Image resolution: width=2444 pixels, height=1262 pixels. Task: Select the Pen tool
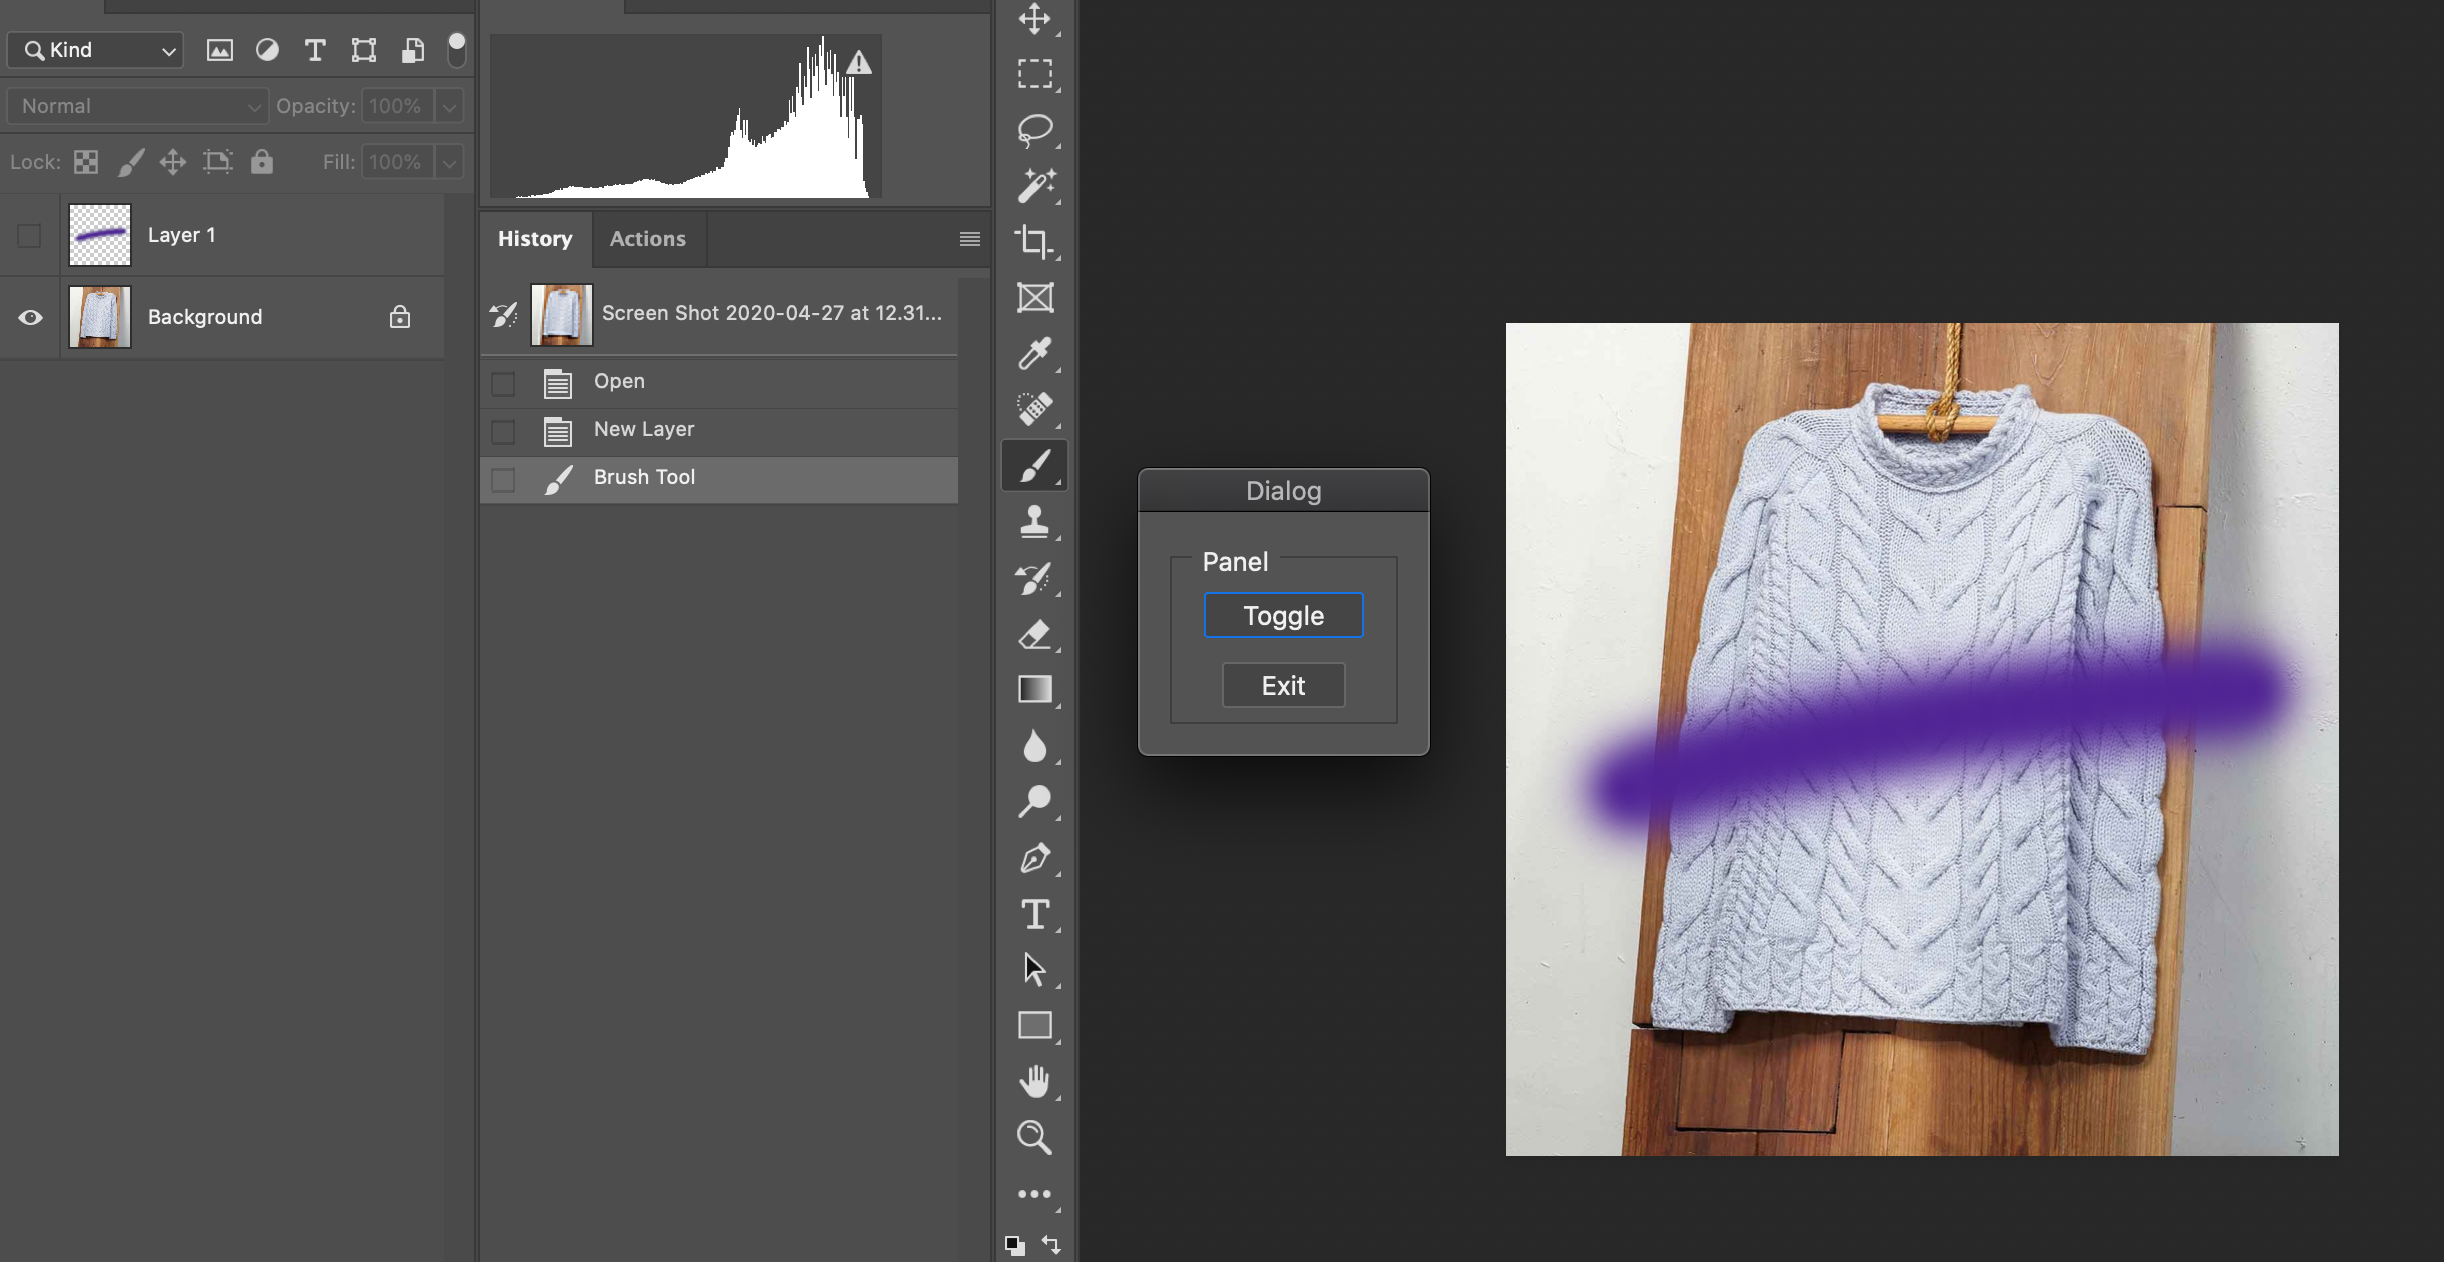pyautogui.click(x=1034, y=858)
